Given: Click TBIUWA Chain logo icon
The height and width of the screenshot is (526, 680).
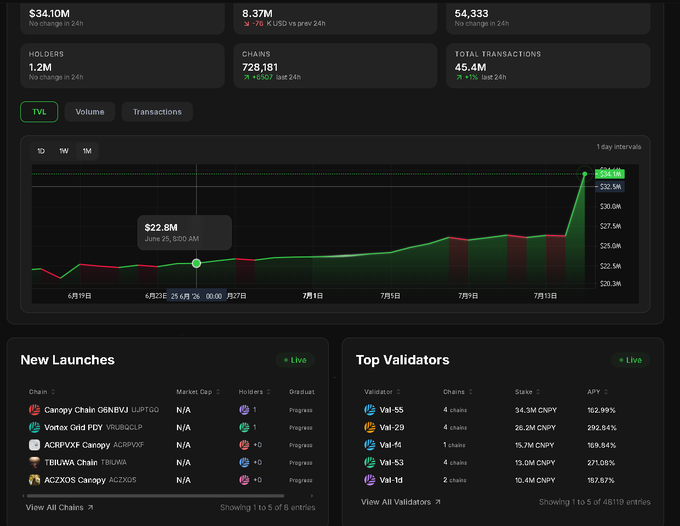Looking at the screenshot, I should 34,462.
